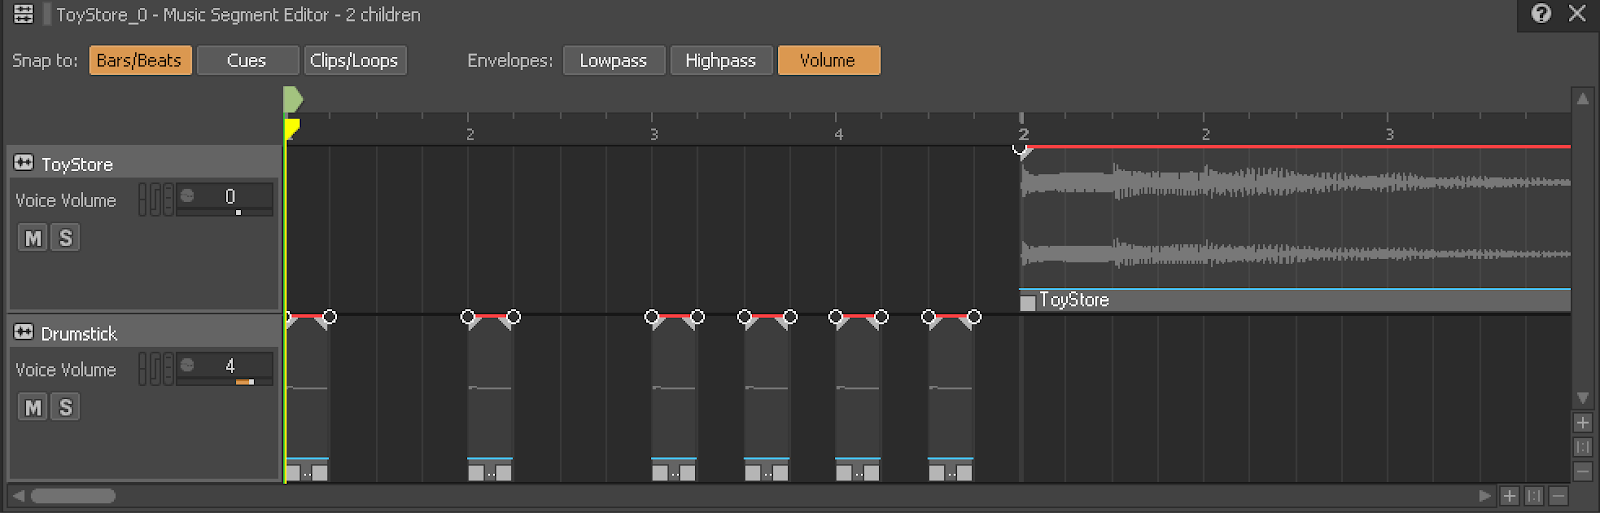
Task: Select the ToyStore audio clip waveform
Action: coord(1295,218)
